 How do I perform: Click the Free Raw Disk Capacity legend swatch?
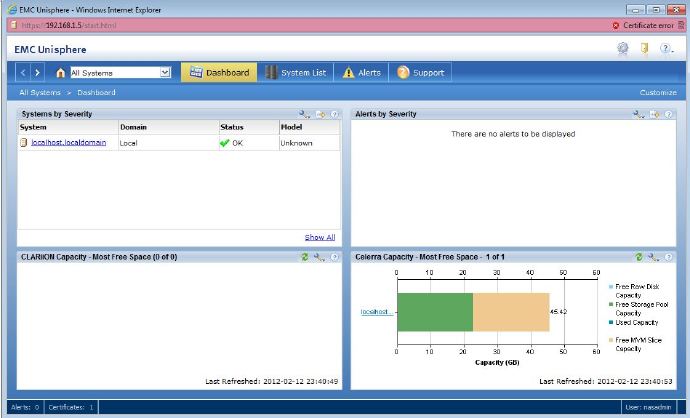tap(611, 286)
